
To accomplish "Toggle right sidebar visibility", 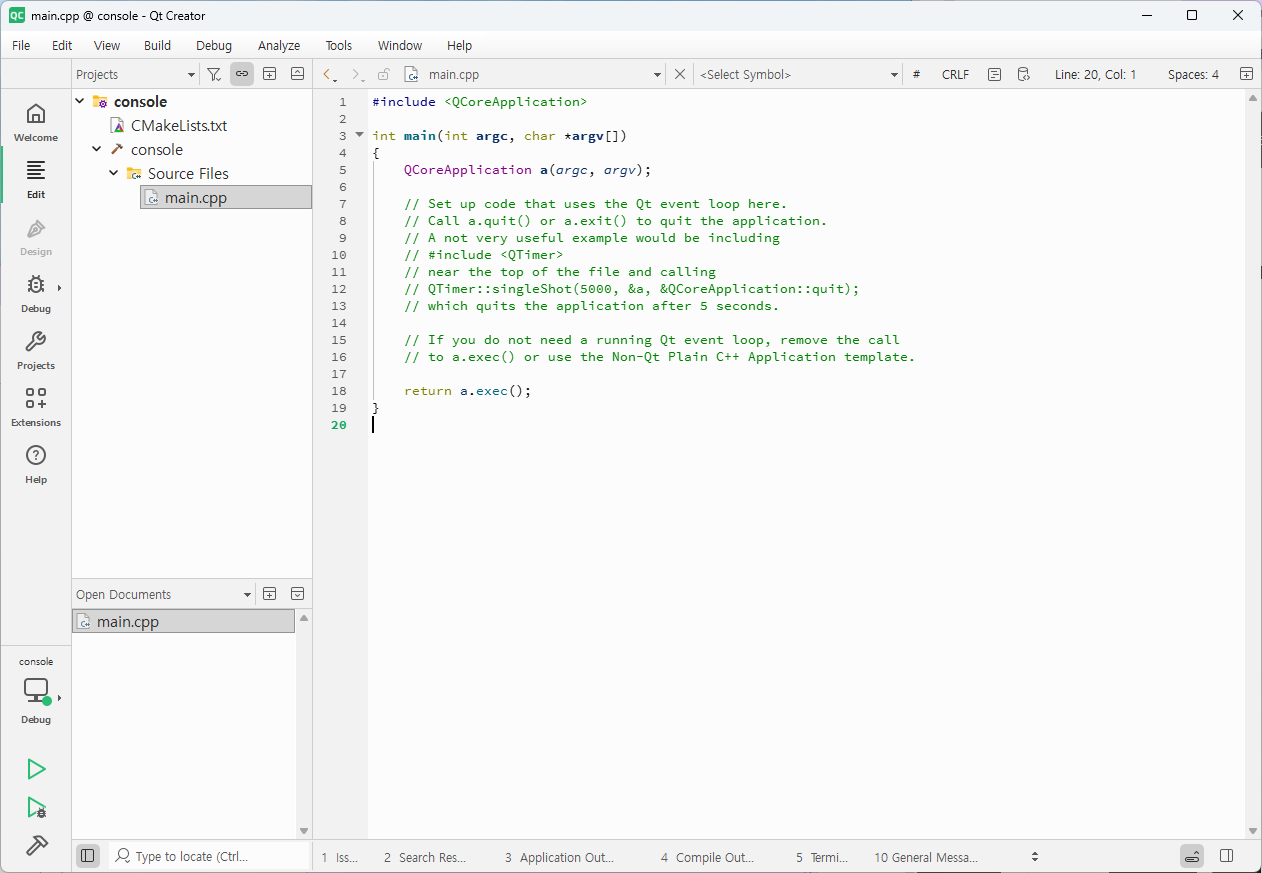I will tap(1227, 856).
